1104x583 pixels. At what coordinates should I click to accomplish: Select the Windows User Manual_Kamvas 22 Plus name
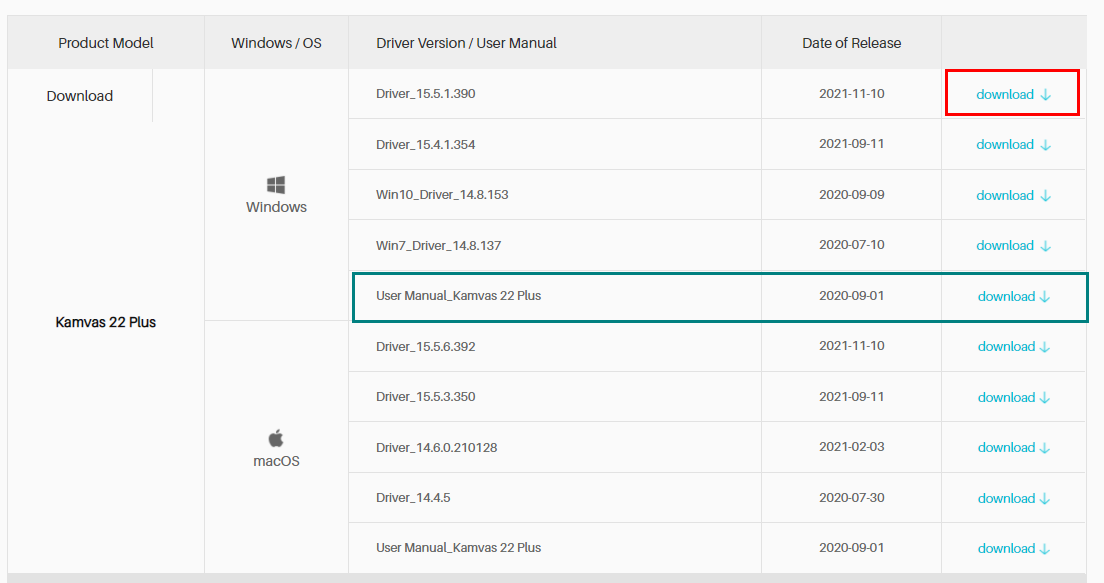coord(458,296)
